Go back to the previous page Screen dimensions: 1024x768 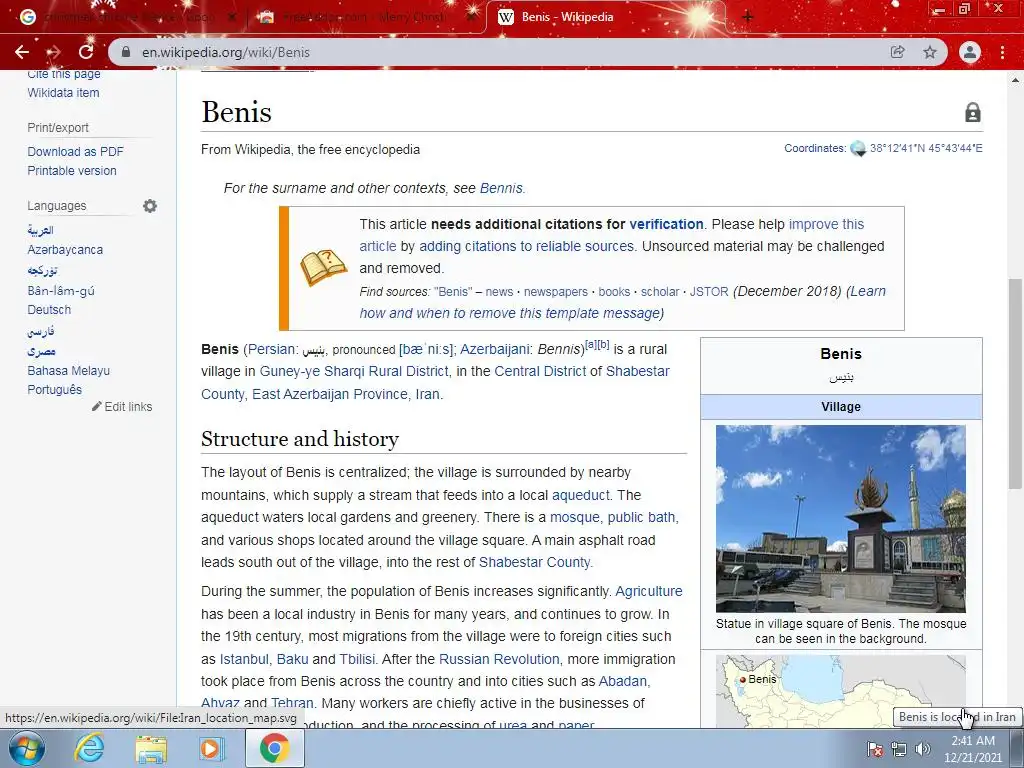[x=22, y=52]
